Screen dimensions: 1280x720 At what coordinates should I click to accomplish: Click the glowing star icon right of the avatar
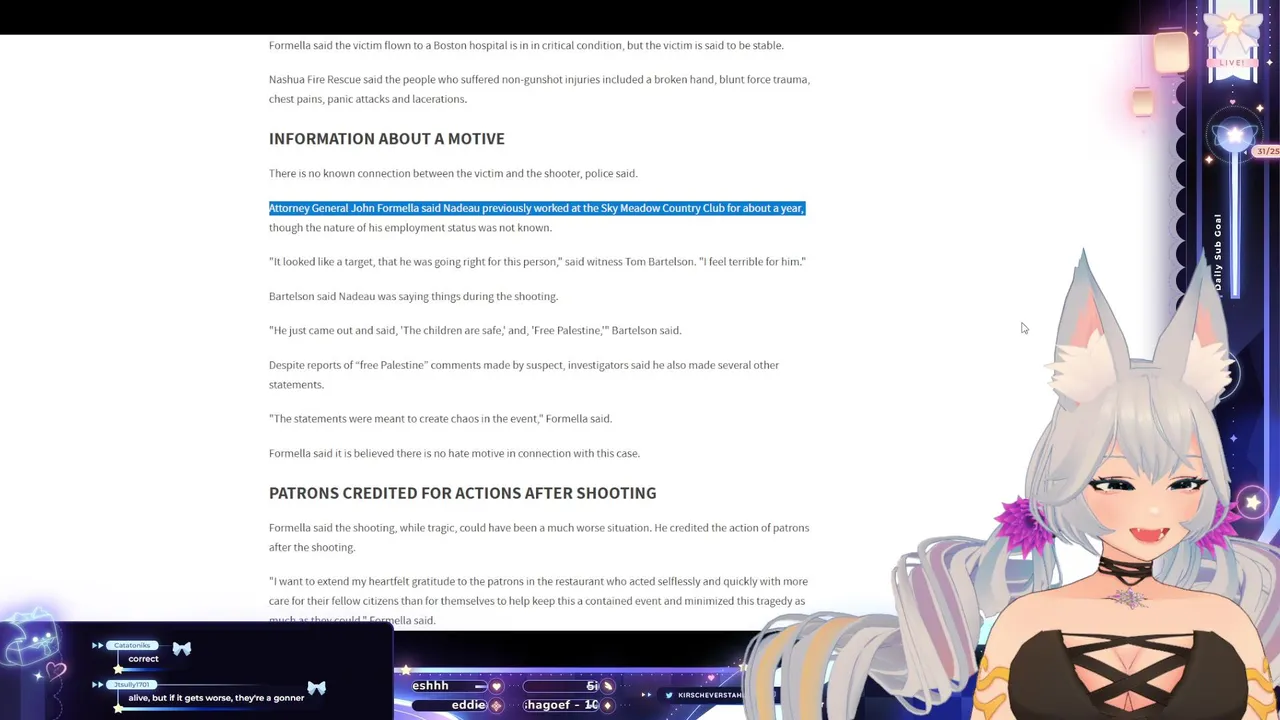(x=1253, y=503)
